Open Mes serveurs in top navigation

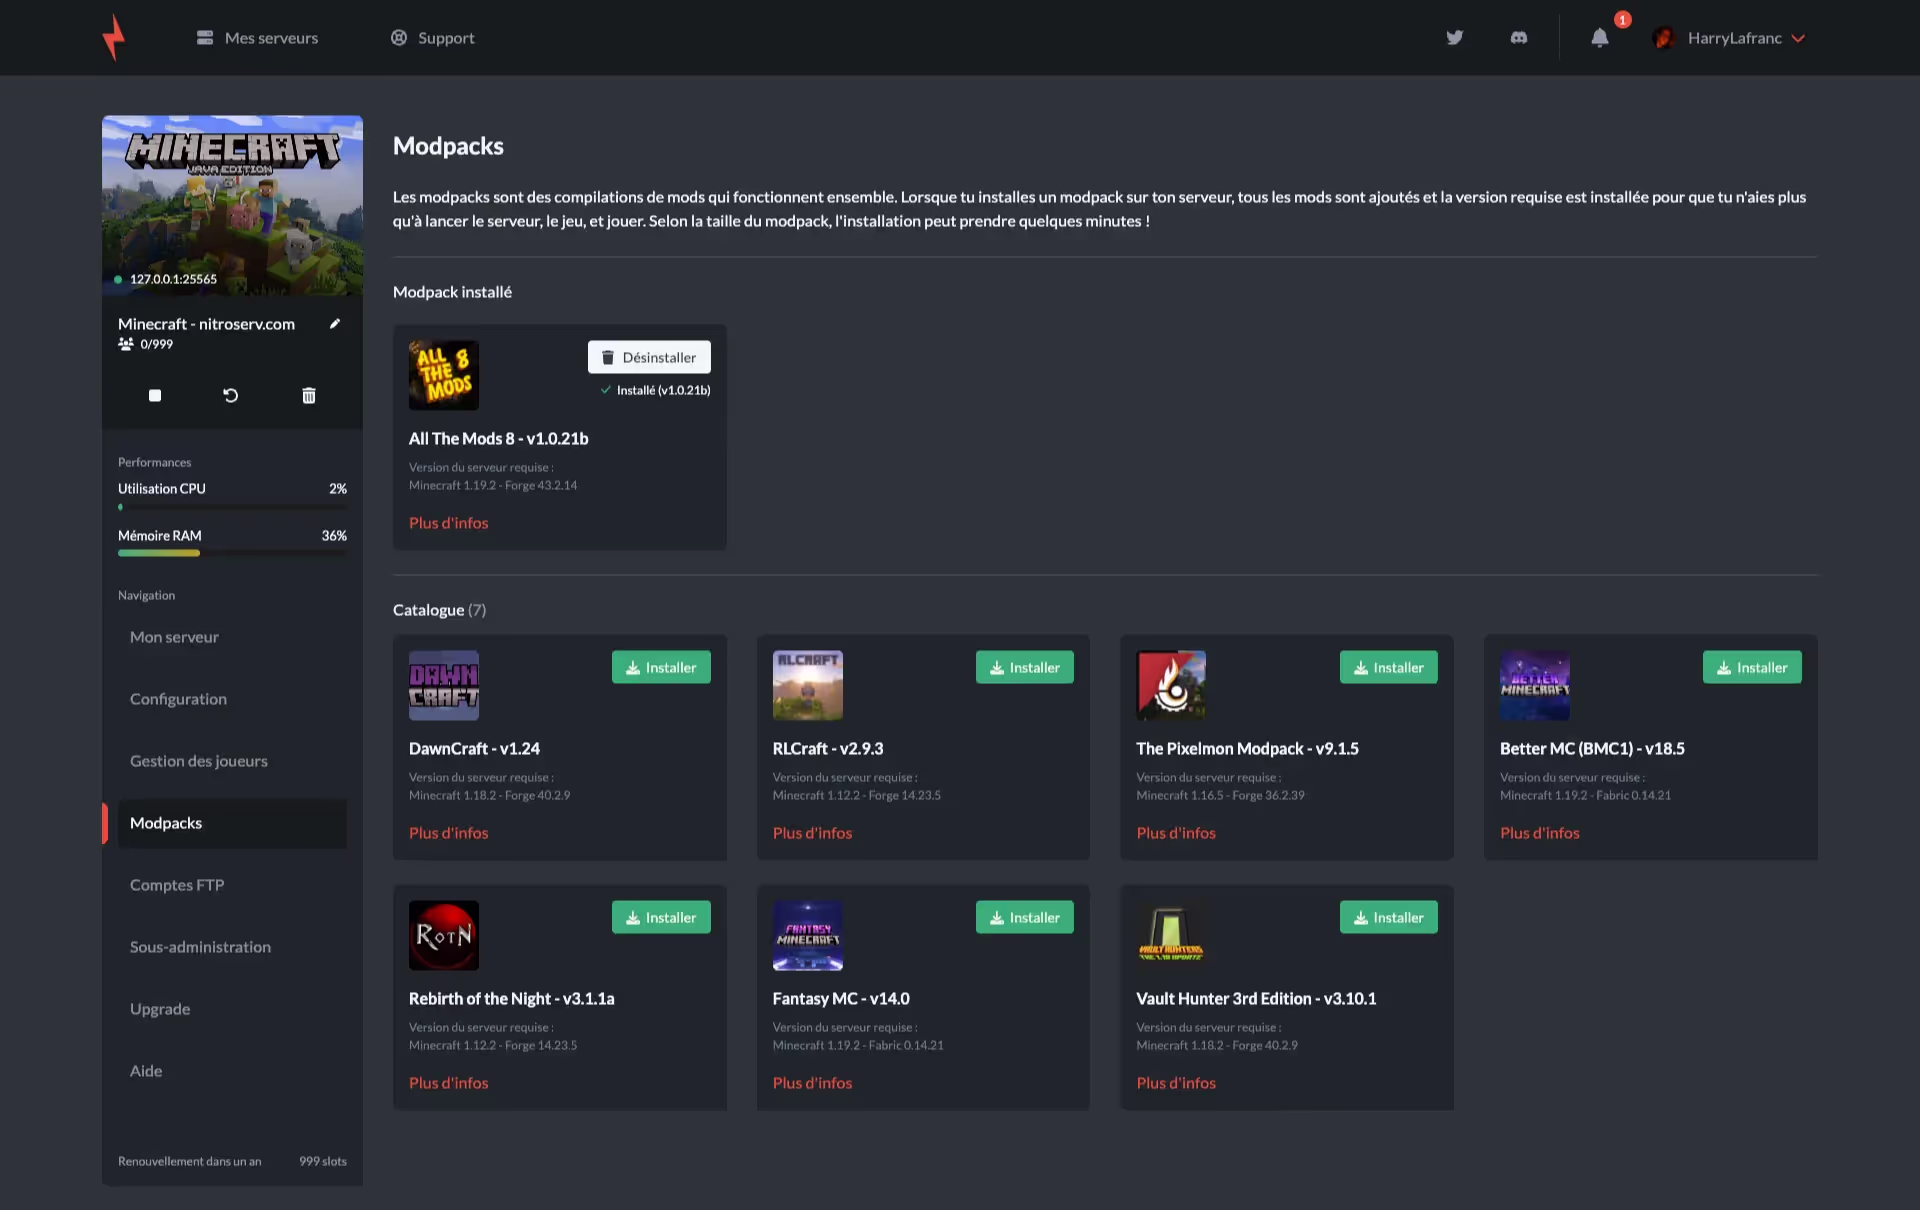257,38
